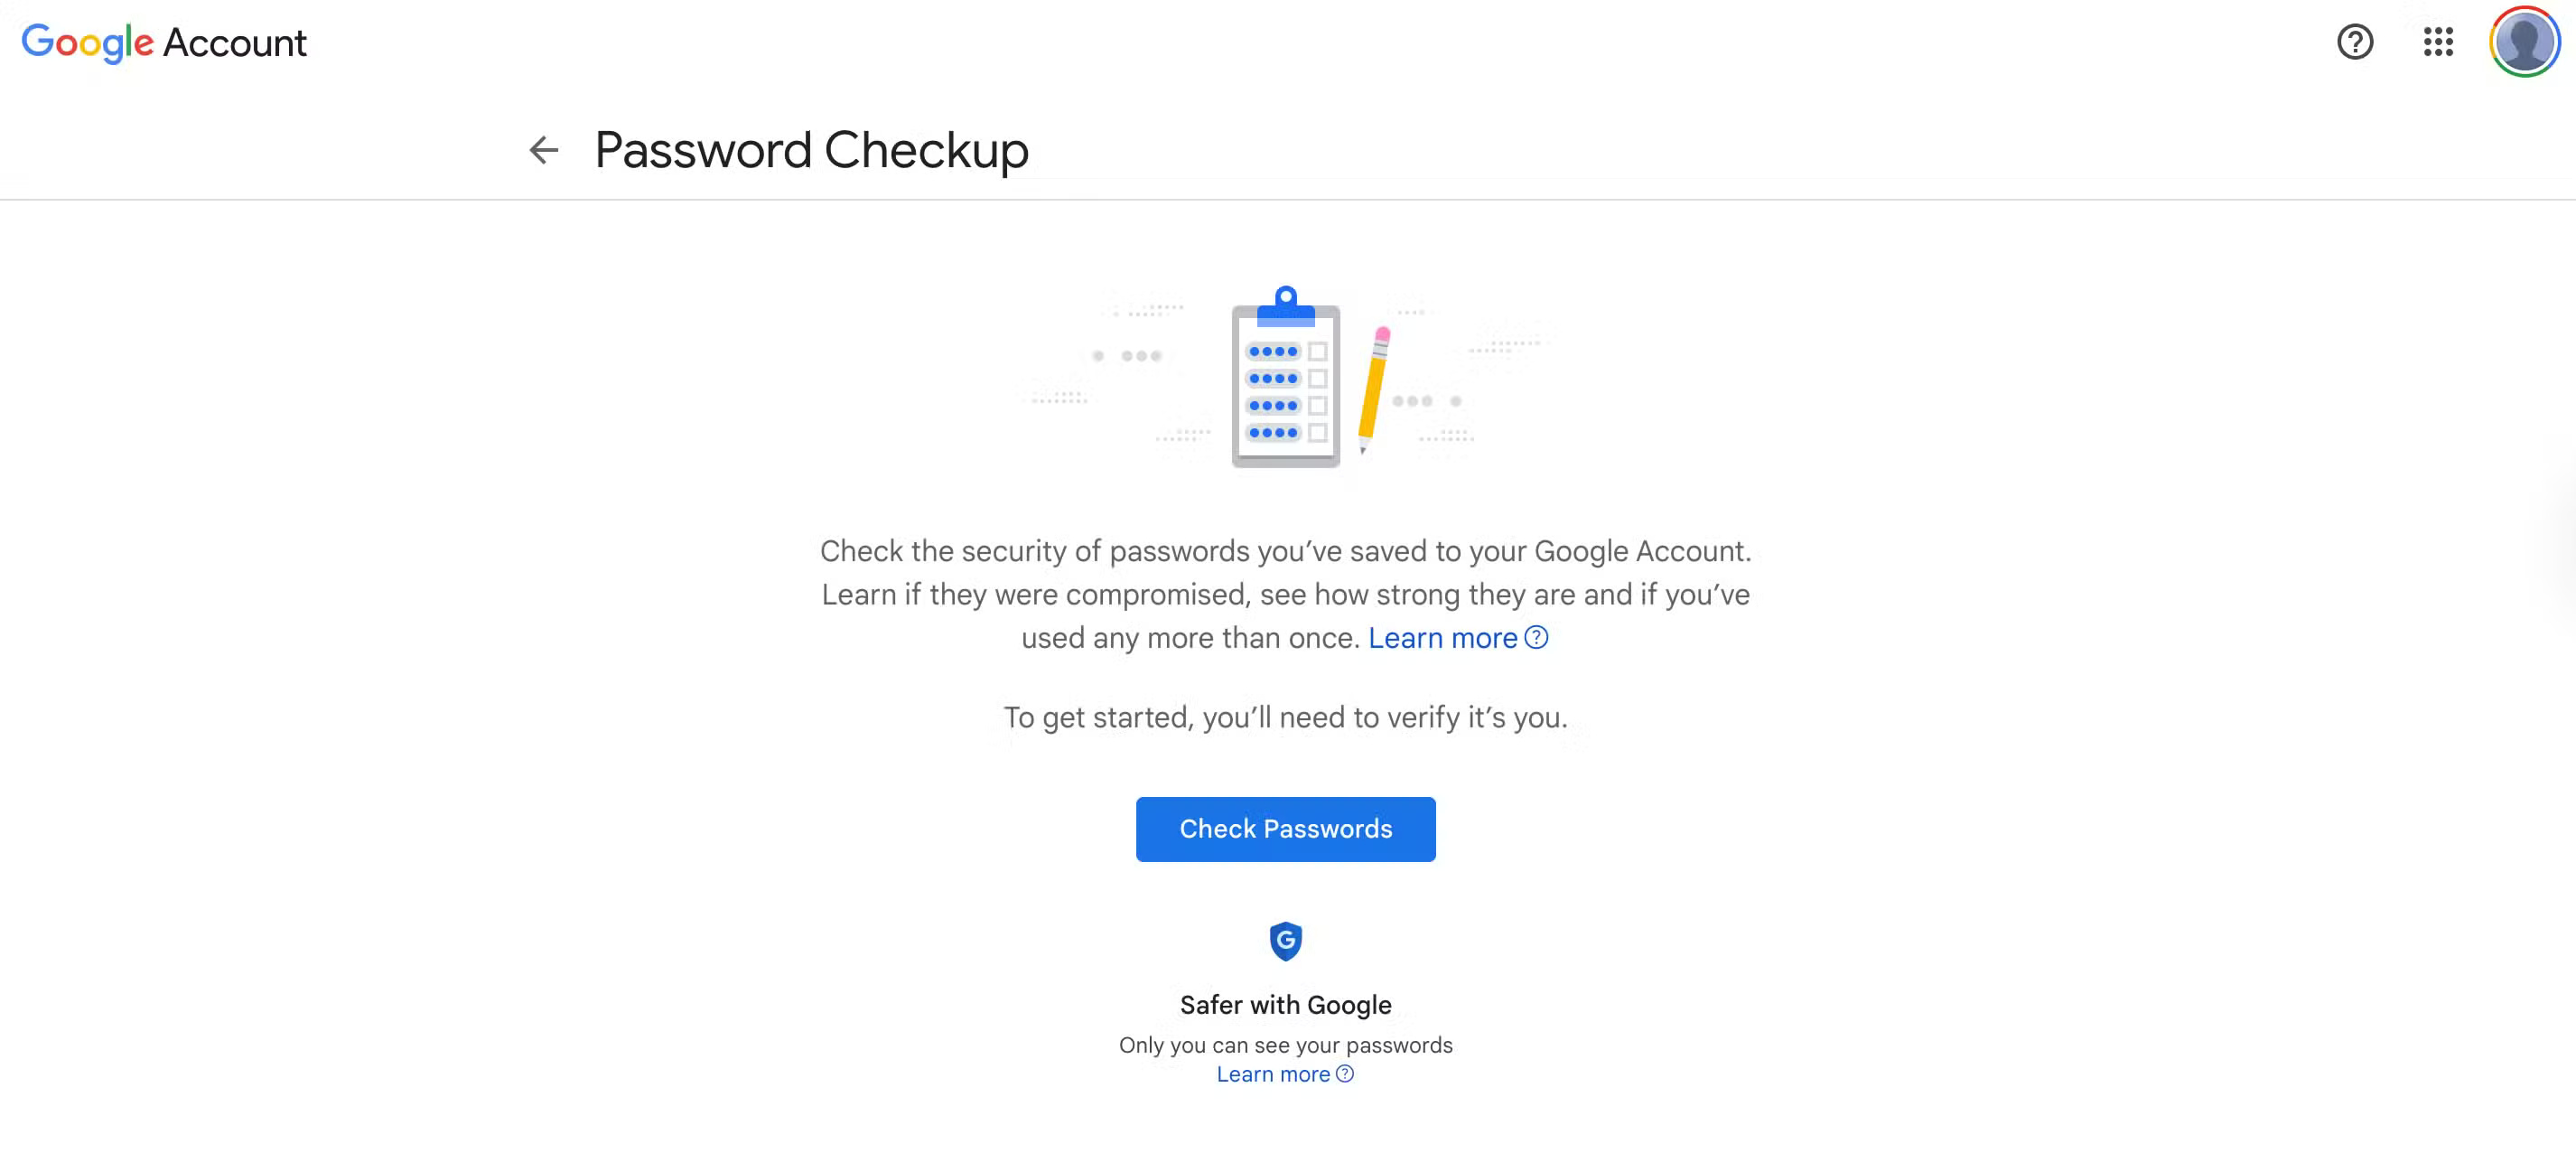Select the verify it's you instruction text
The image size is (2576, 1153).
click(x=1284, y=717)
